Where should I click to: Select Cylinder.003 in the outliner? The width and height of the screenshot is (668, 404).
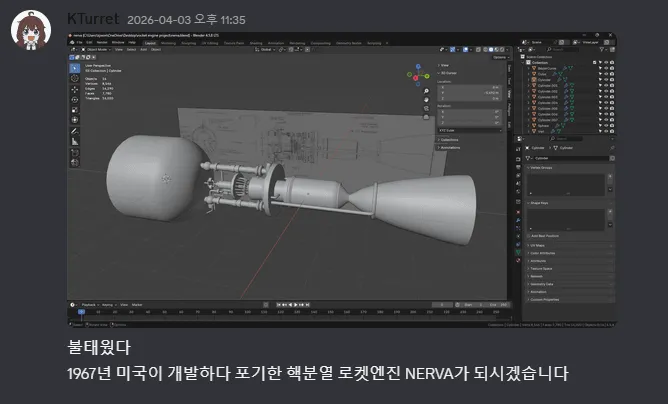click(x=547, y=97)
